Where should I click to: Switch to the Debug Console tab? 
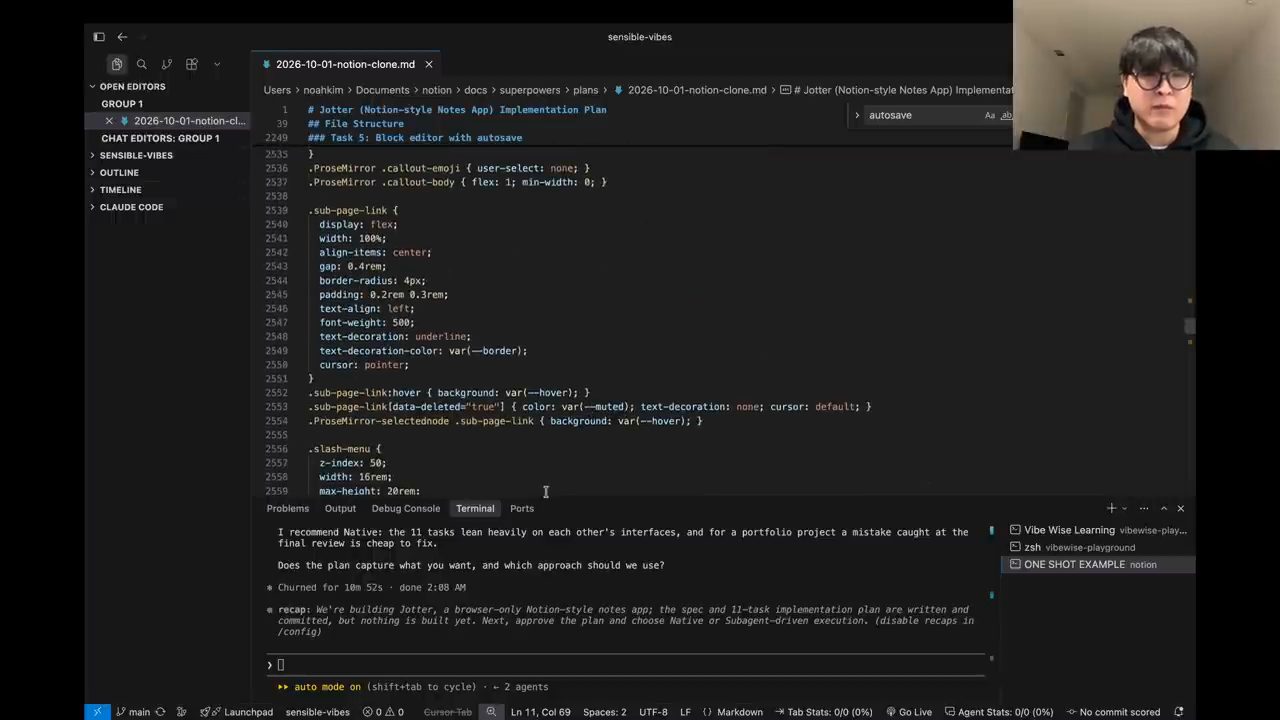point(405,508)
